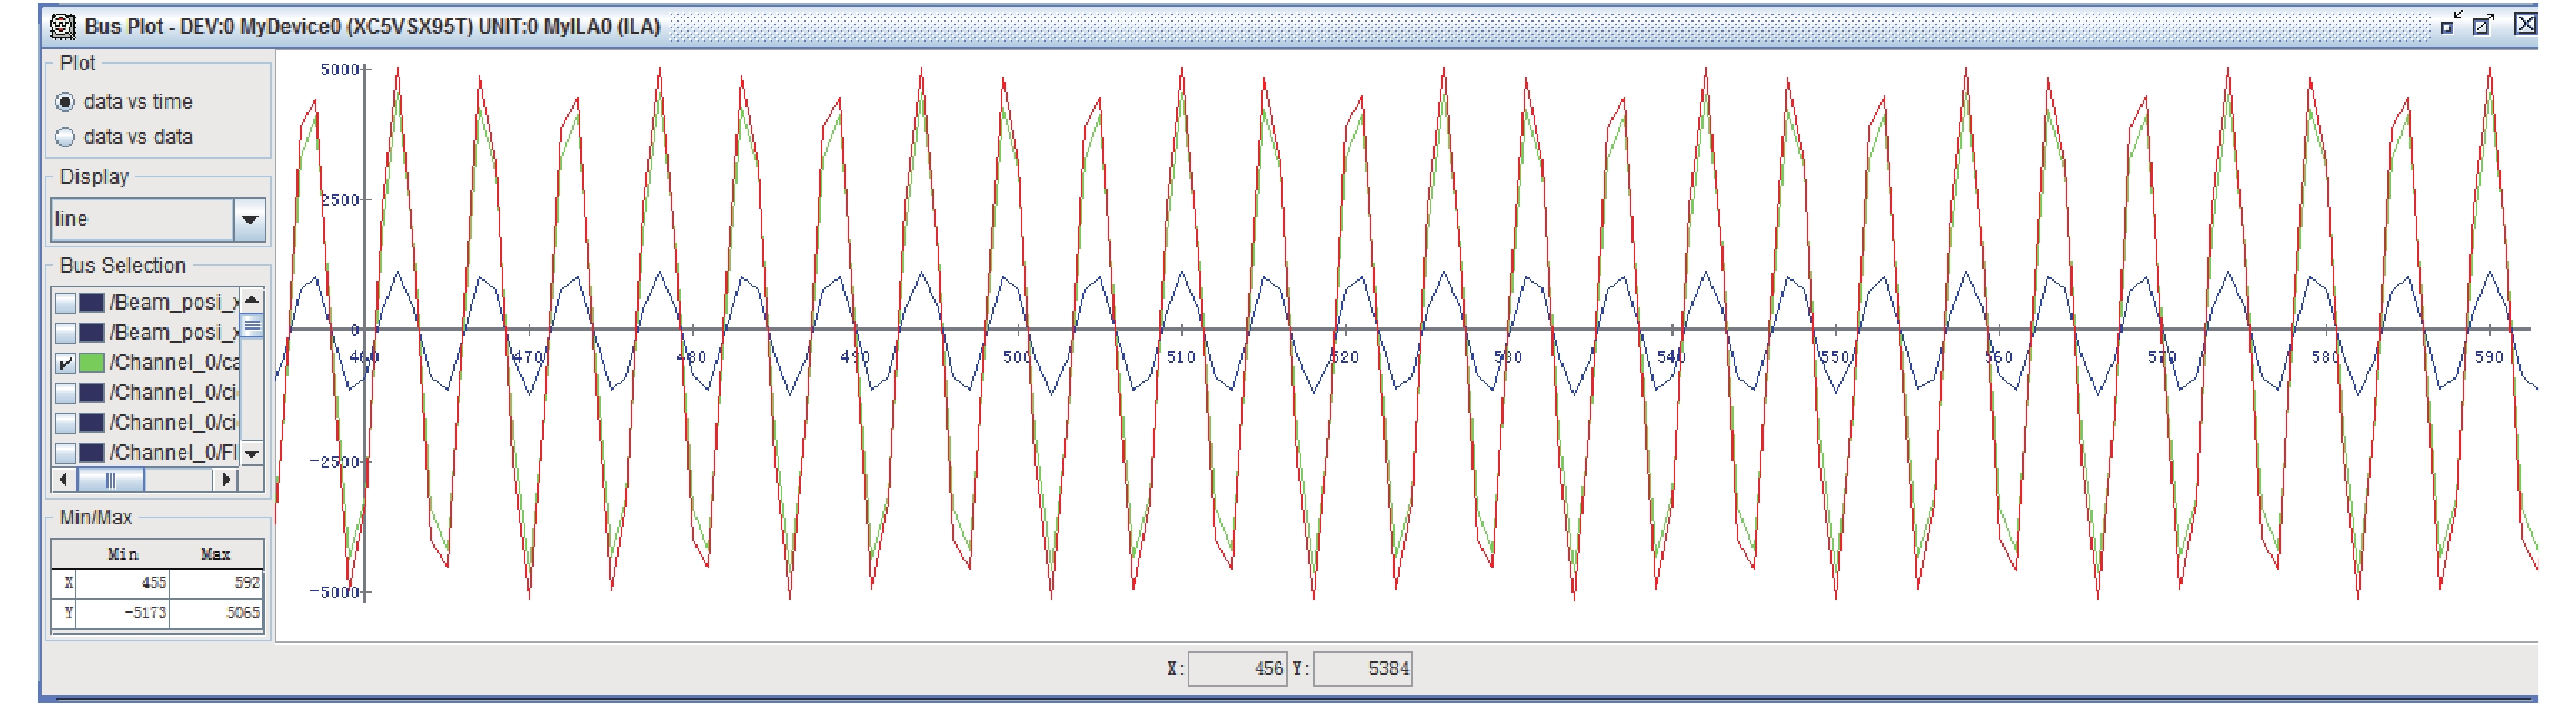Click the 470 tick label on X axis
This screenshot has width=2576, height=706.
528,357
